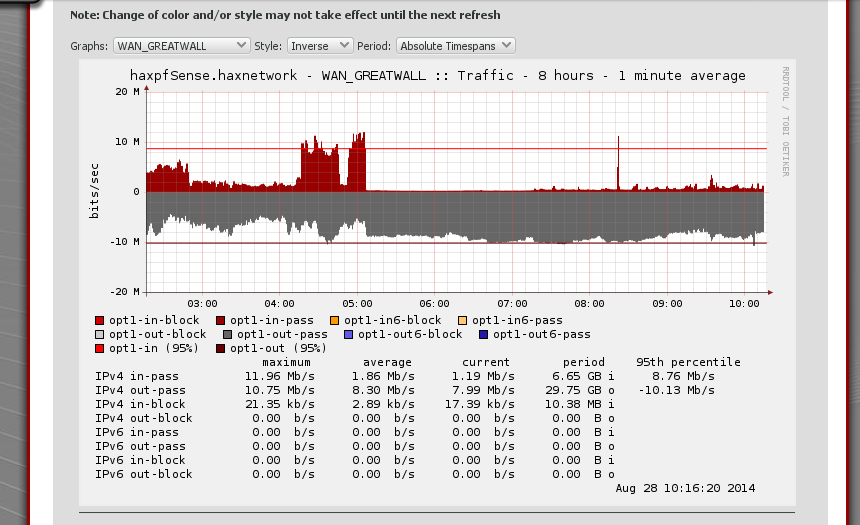
Task: Click the graph title mentioning WAN_GREATWALL Traffic
Action: pyautogui.click(x=438, y=76)
